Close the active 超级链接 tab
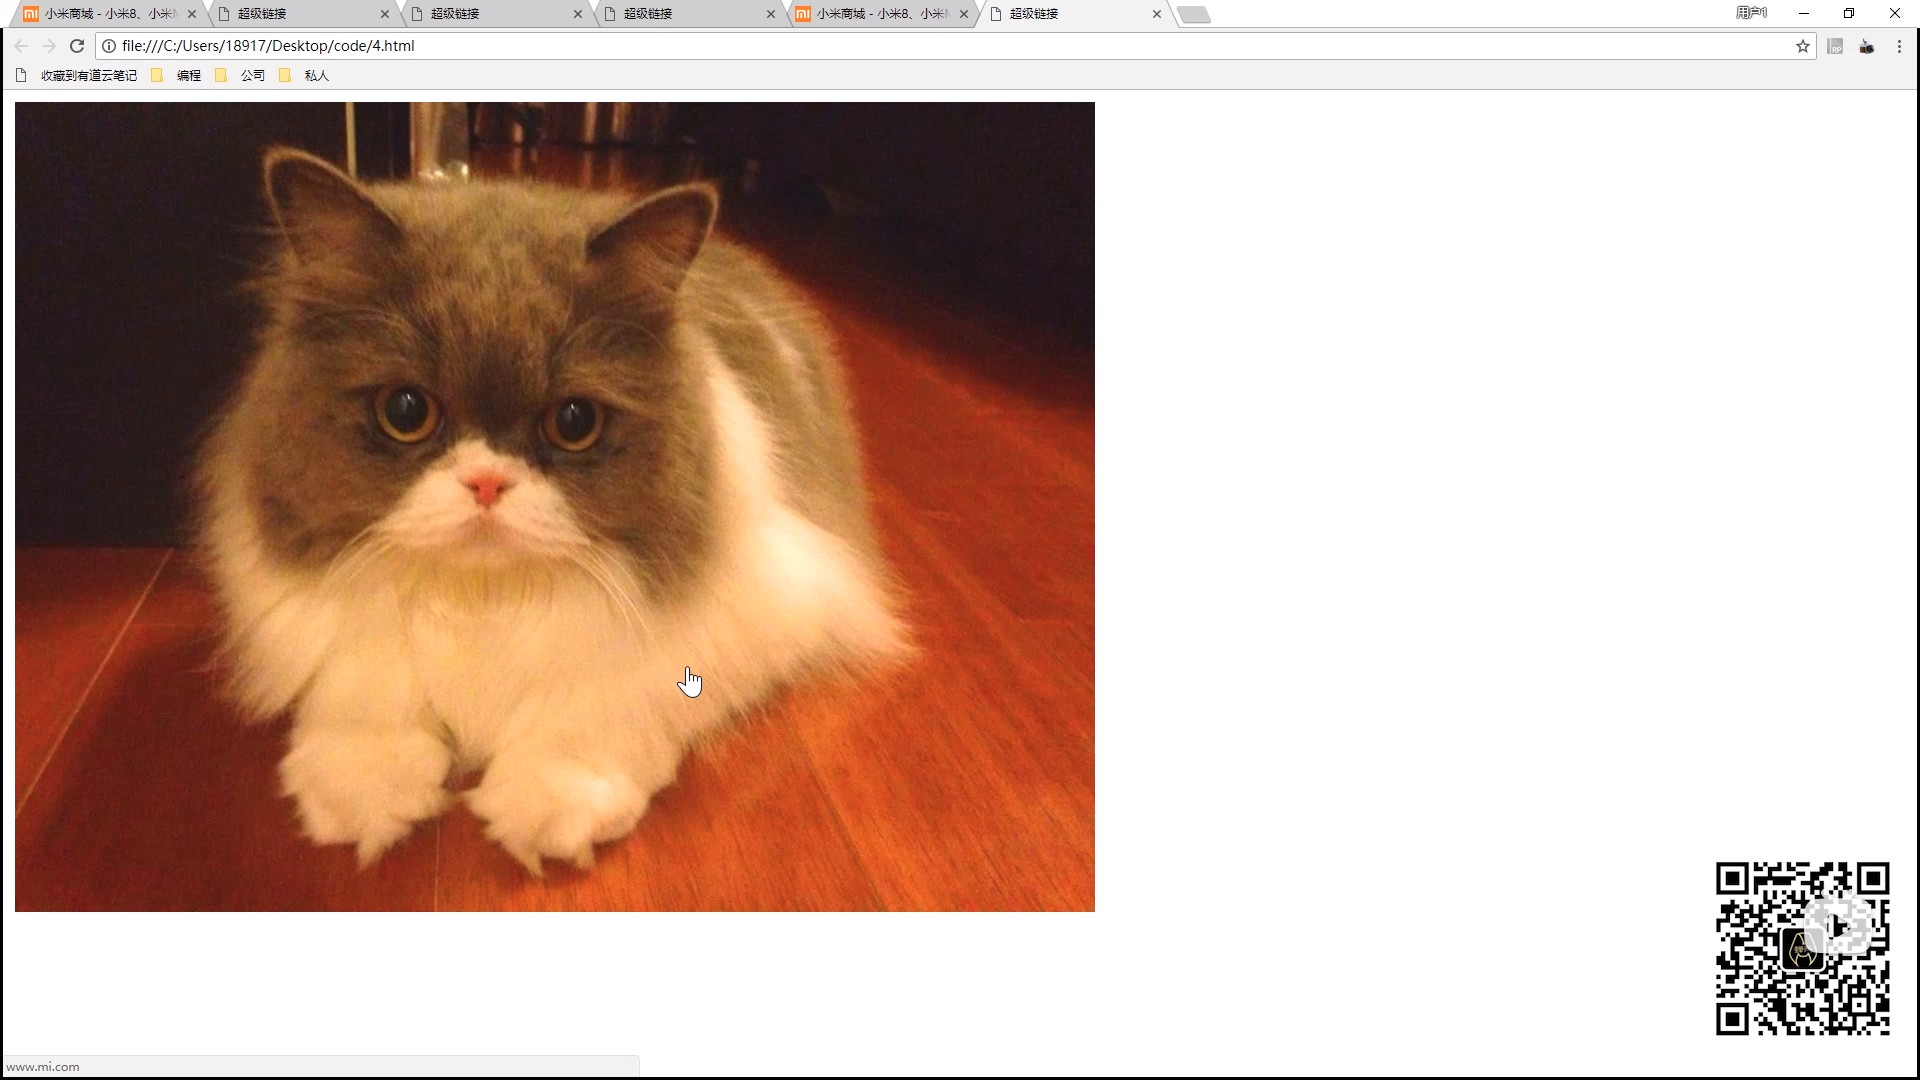 1156,14
